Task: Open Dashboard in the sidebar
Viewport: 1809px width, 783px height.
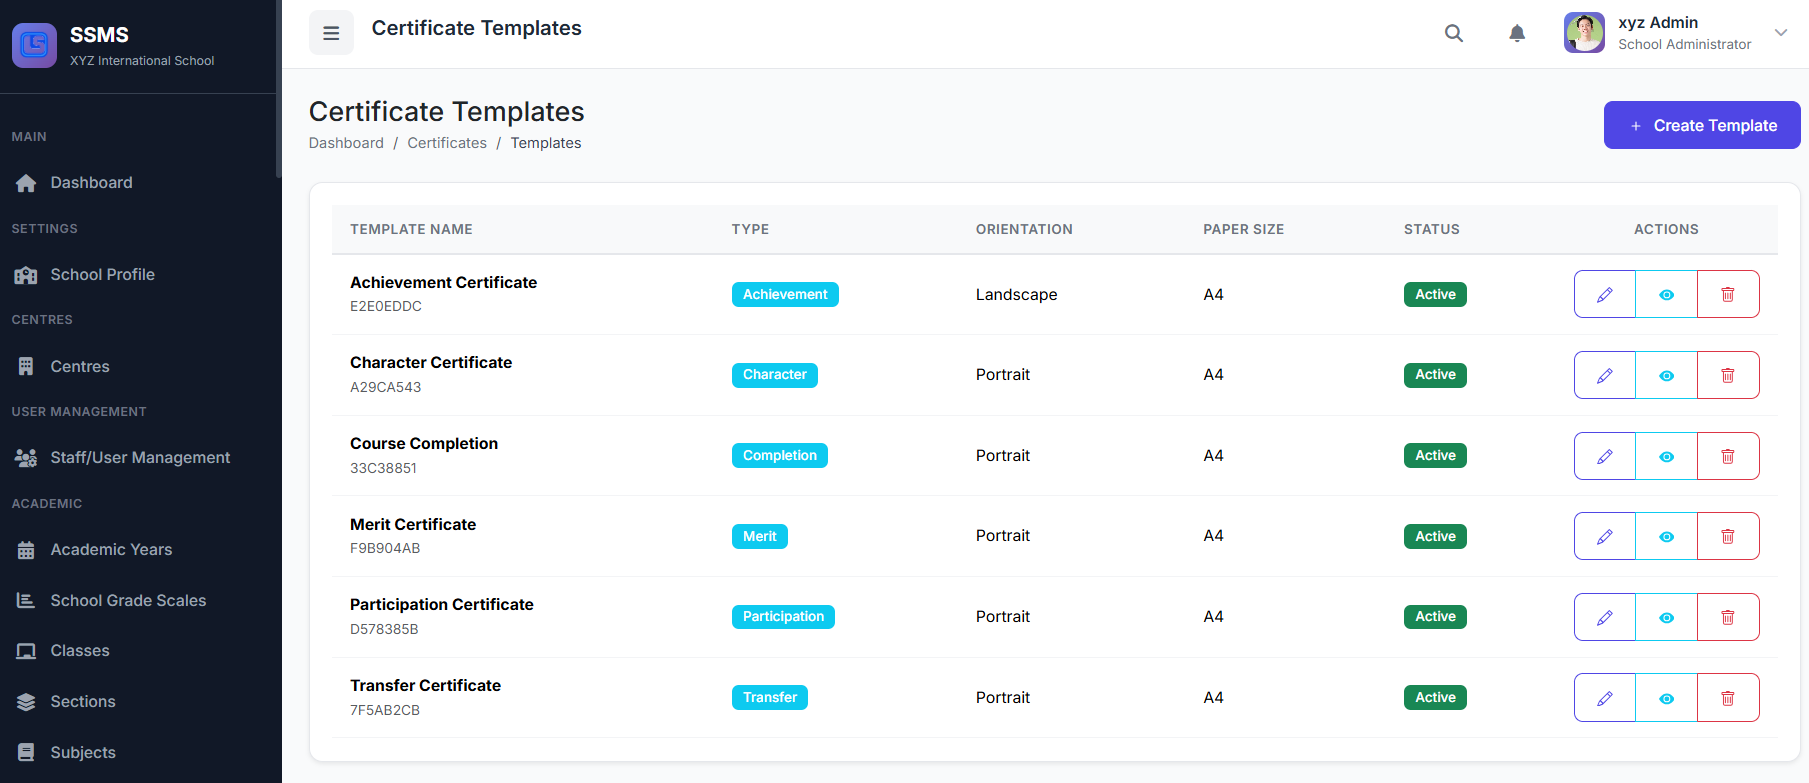Action: coord(91,182)
